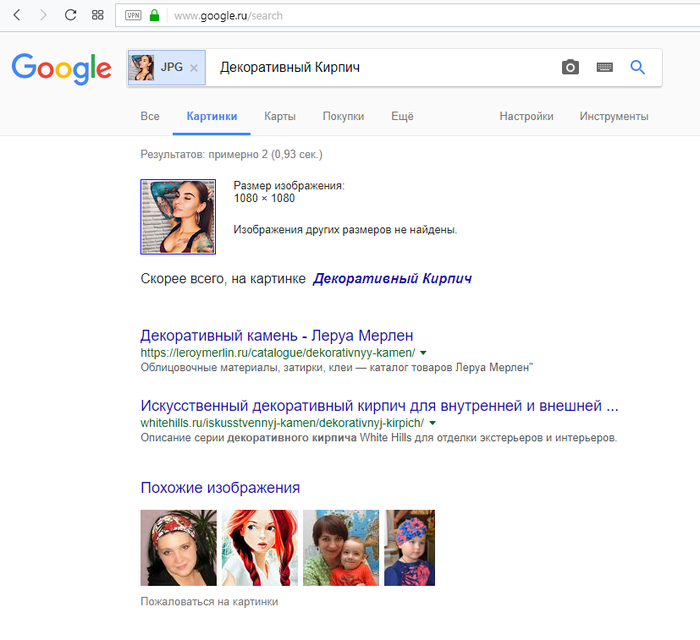Open the Похожие изображения heading link
Screen dimensions: 700x640
(220, 487)
